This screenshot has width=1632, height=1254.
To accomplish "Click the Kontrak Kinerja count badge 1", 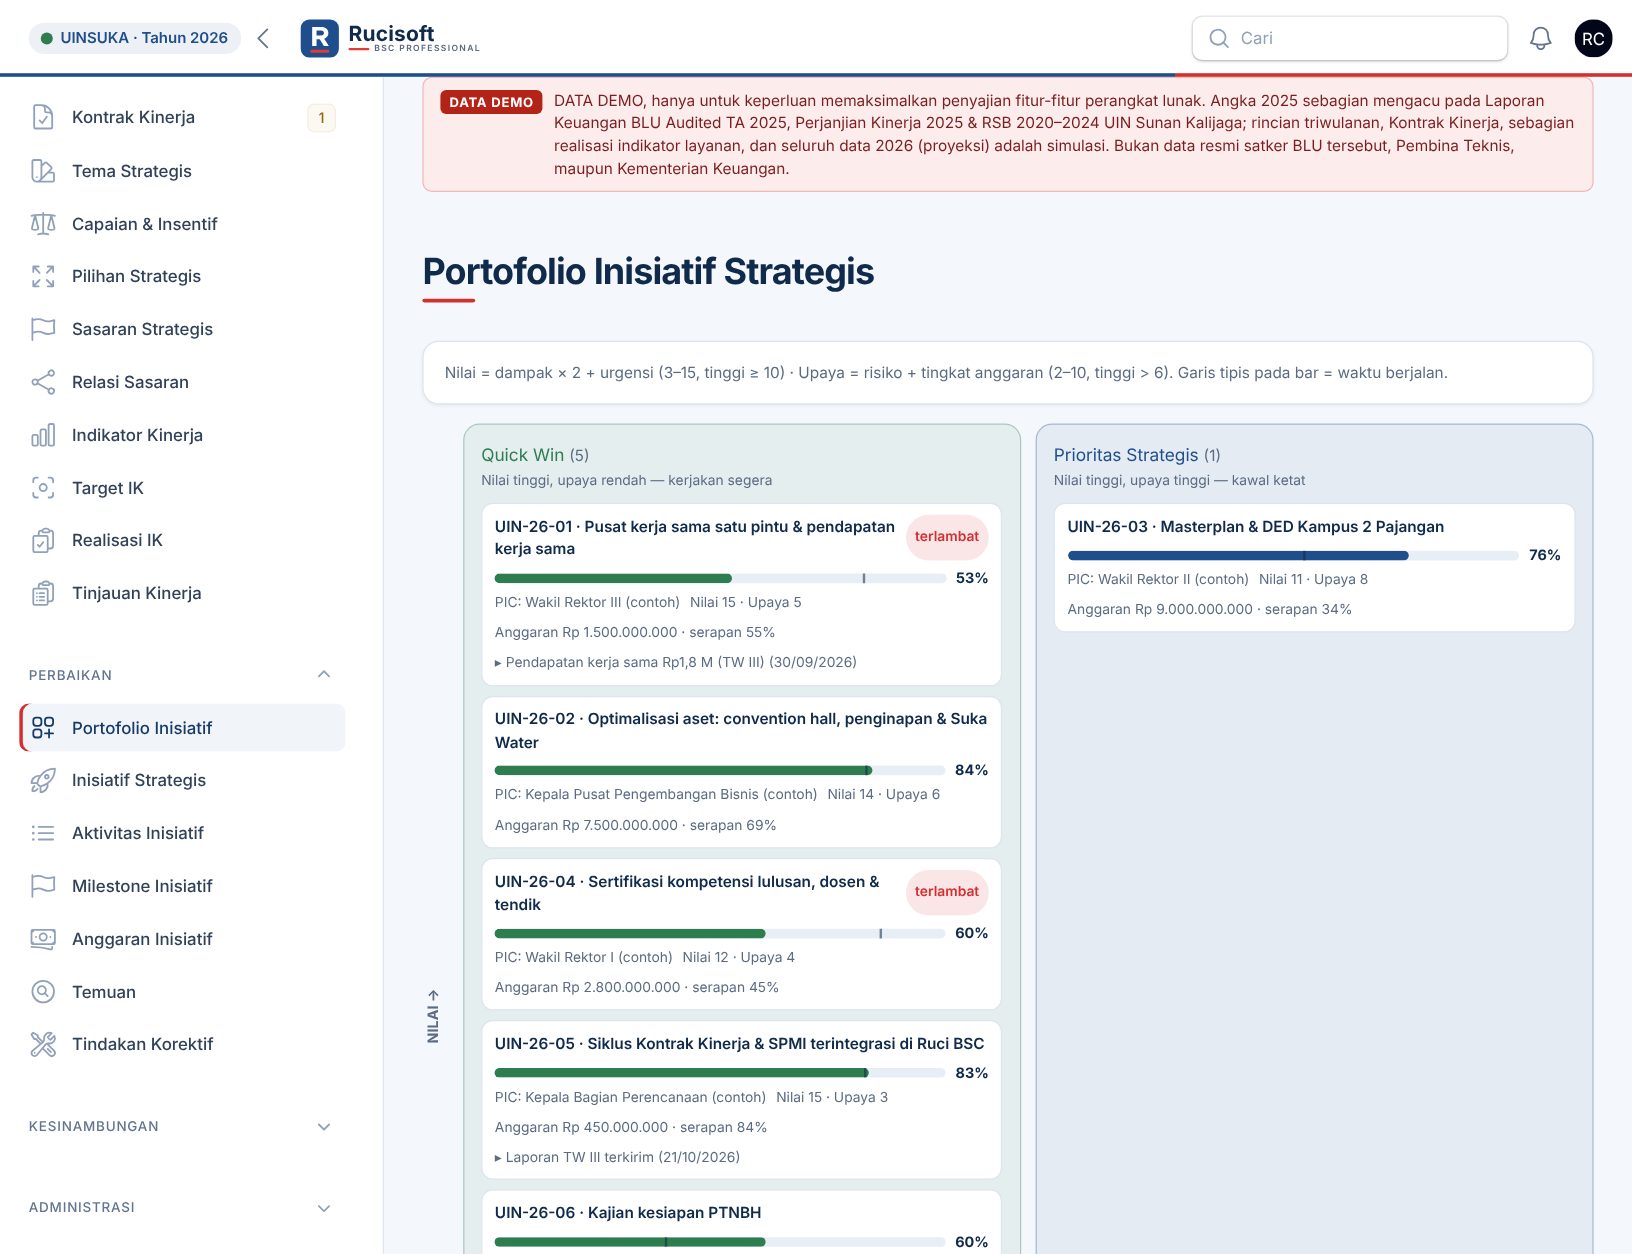I will pyautogui.click(x=321, y=118).
